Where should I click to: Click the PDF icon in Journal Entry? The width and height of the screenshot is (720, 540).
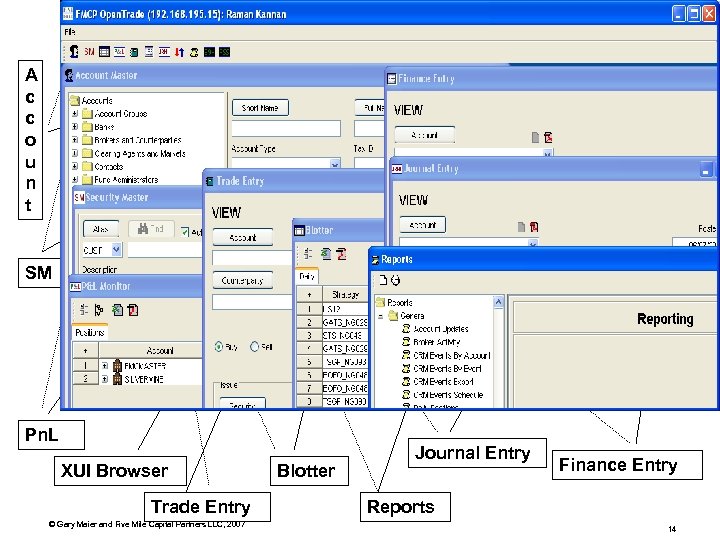point(534,227)
